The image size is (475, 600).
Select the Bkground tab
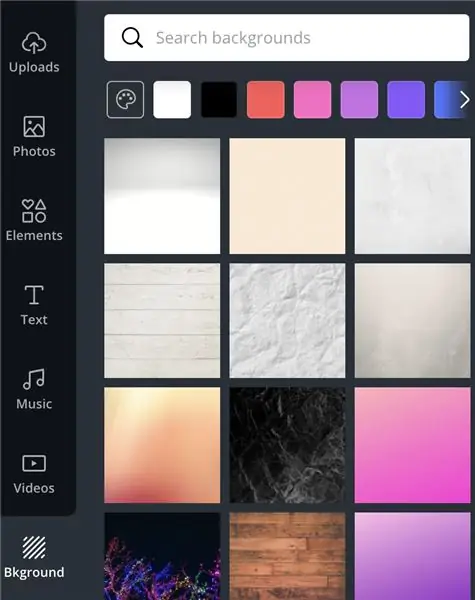34,558
